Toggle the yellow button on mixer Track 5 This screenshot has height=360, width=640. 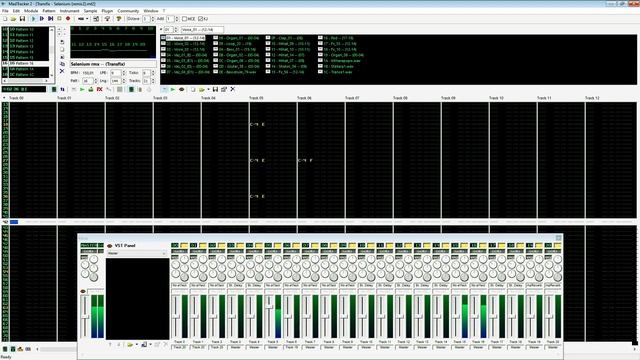click(278, 245)
